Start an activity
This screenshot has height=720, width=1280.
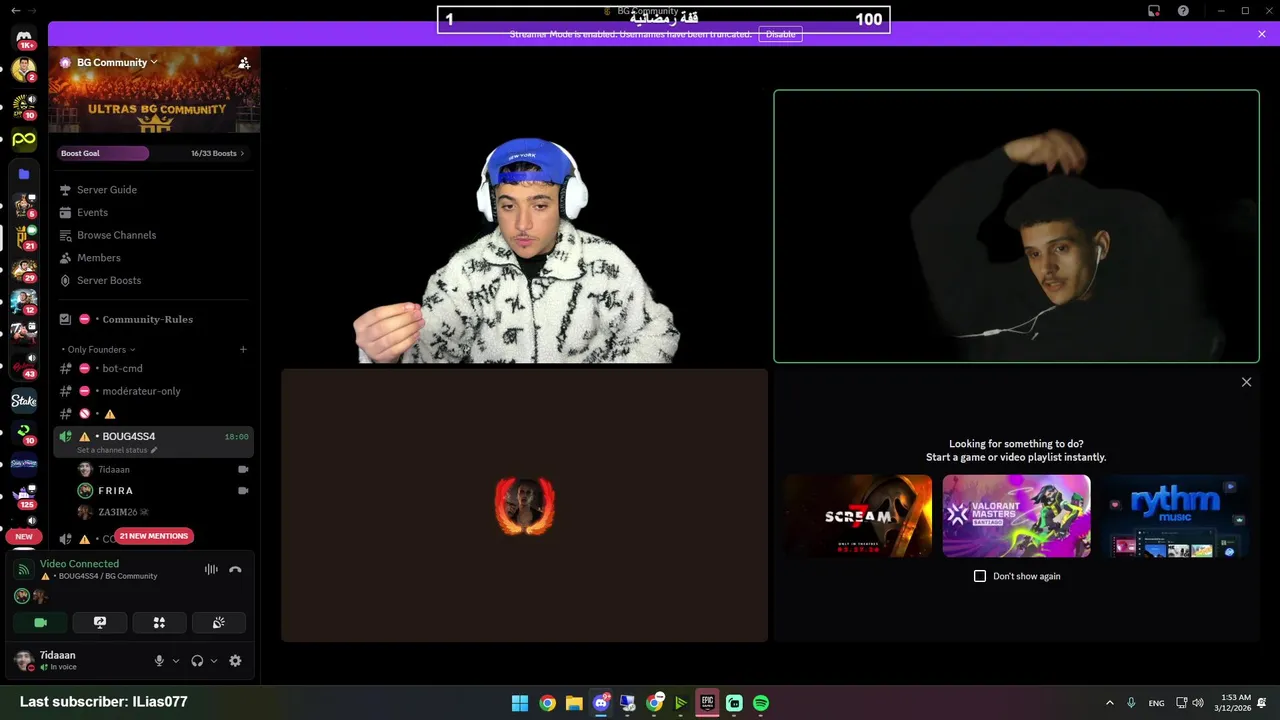tap(159, 622)
